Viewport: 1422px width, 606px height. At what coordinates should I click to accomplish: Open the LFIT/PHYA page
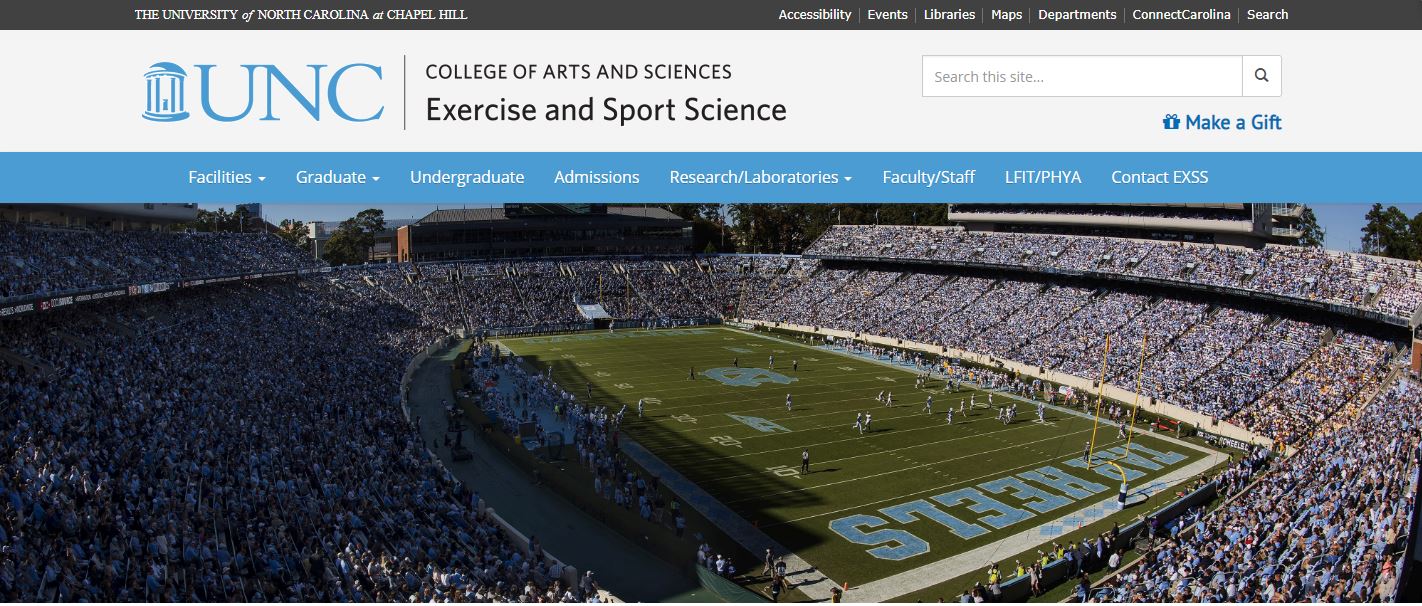1043,177
